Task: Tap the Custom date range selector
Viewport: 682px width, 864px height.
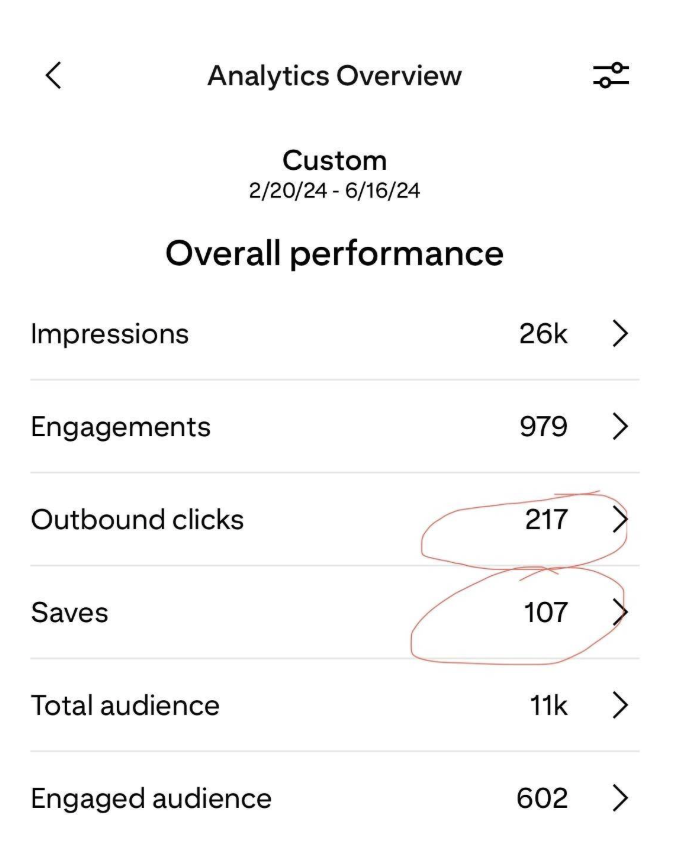Action: pyautogui.click(x=334, y=160)
